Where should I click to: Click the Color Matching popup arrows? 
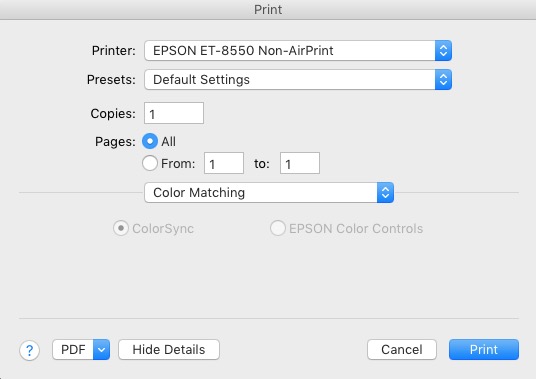386,193
